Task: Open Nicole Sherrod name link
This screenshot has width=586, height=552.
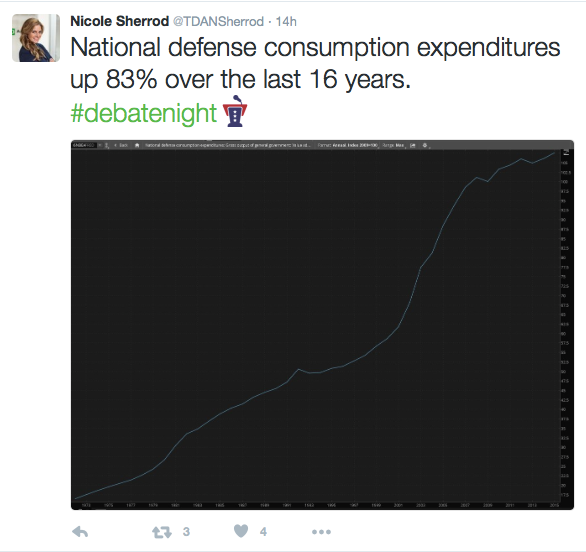Action: [120, 21]
